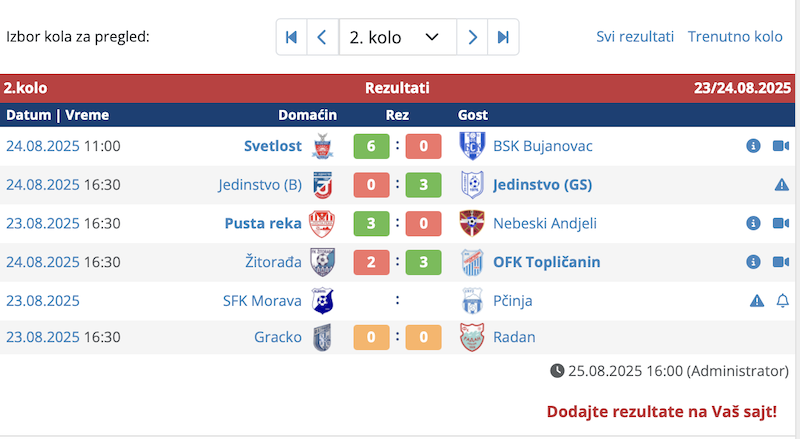Screen dimensions: 800x439
Task: Open warning icon on Jedinstvo (B) match
Action: pos(781,185)
